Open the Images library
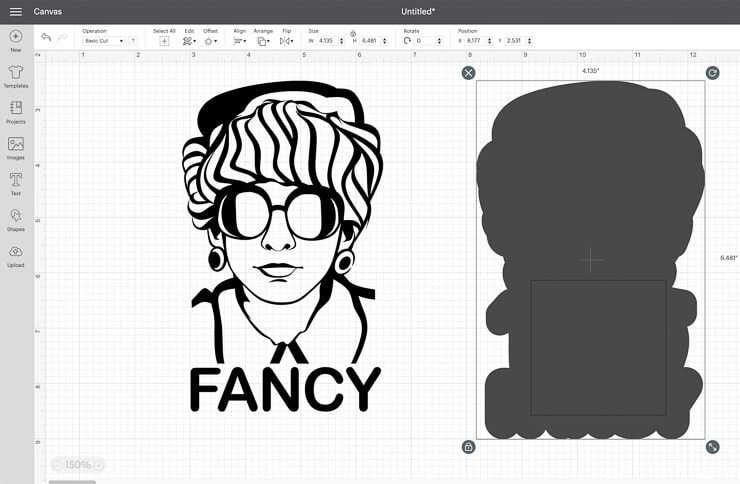 click(x=15, y=144)
